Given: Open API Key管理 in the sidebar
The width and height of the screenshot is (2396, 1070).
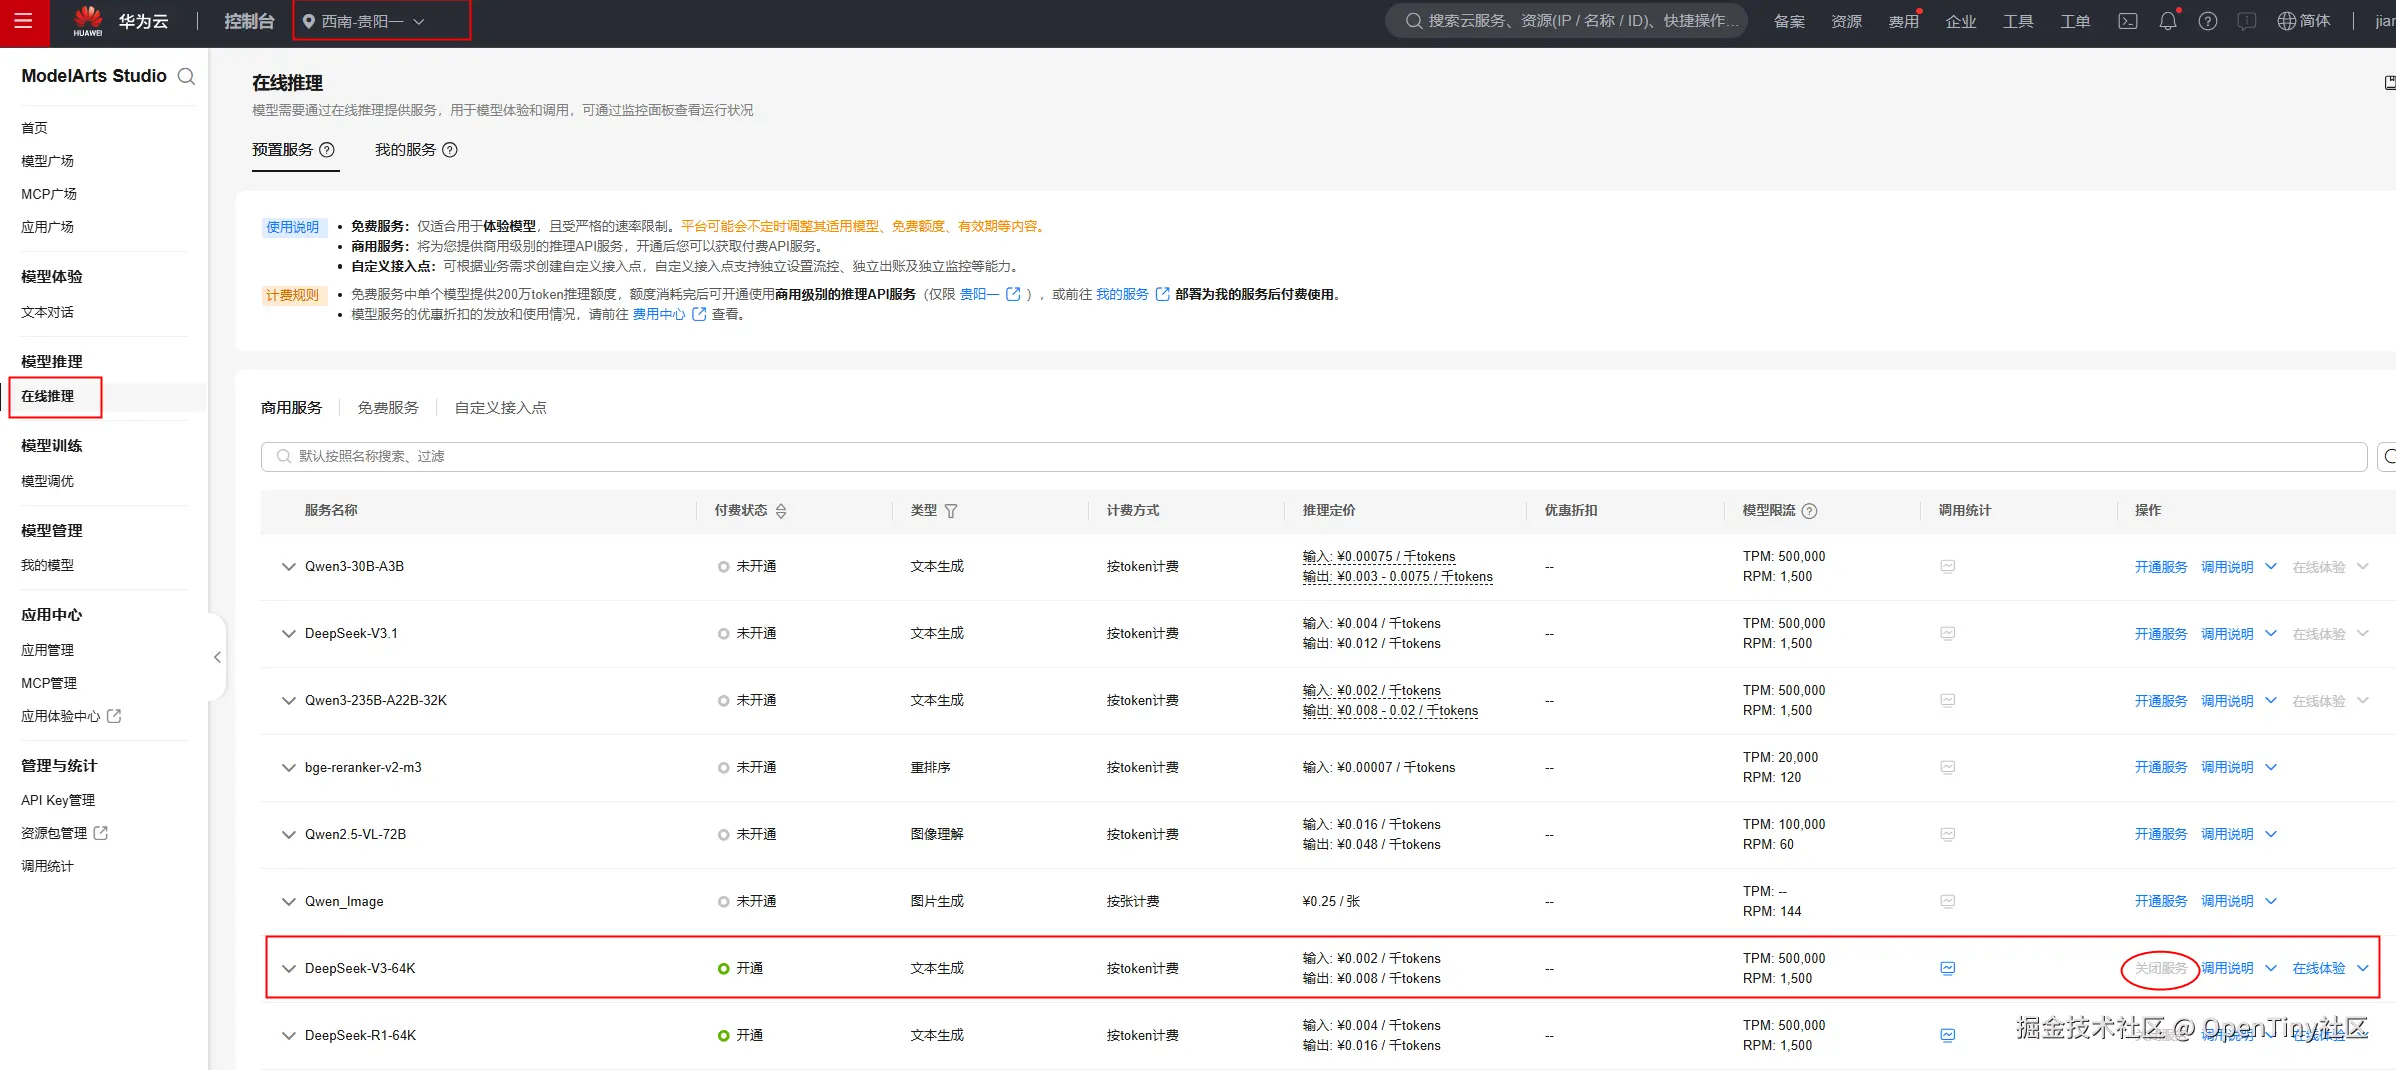Looking at the screenshot, I should 58,800.
